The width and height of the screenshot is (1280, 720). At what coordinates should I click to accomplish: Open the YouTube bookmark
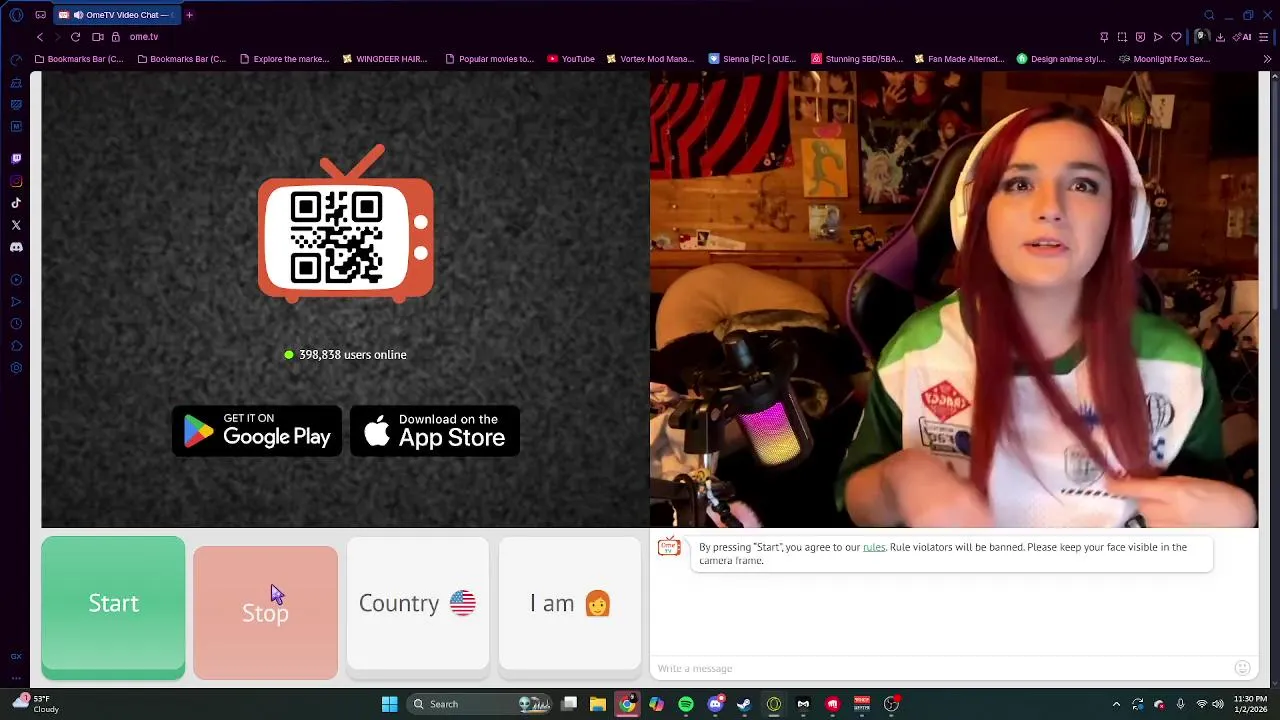(571, 59)
